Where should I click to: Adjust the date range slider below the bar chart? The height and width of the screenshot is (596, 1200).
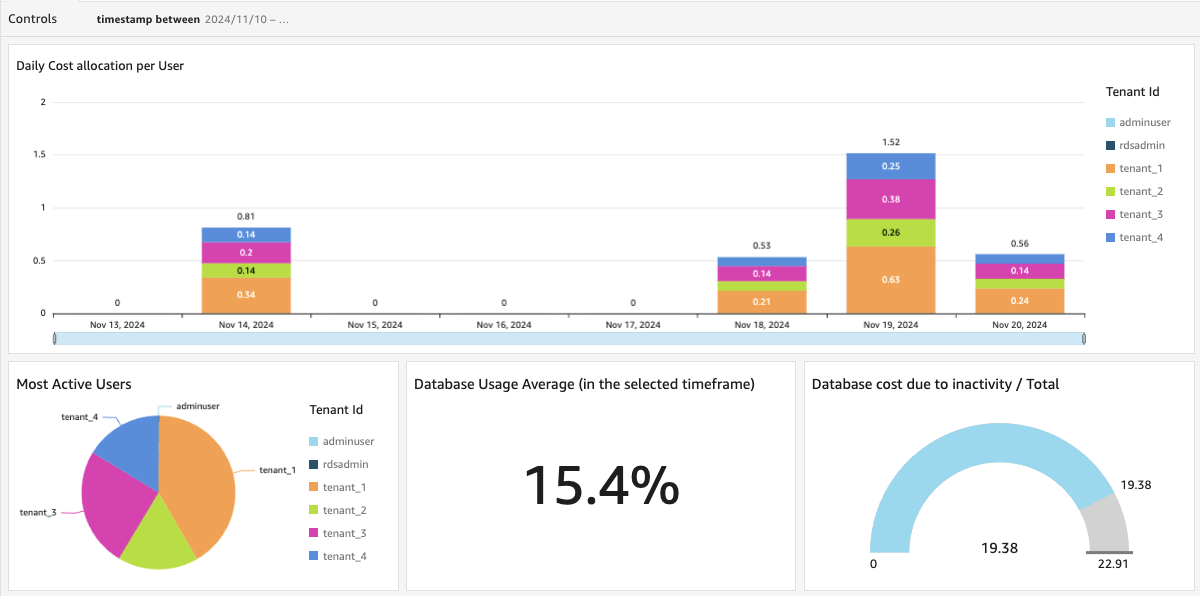pos(568,338)
